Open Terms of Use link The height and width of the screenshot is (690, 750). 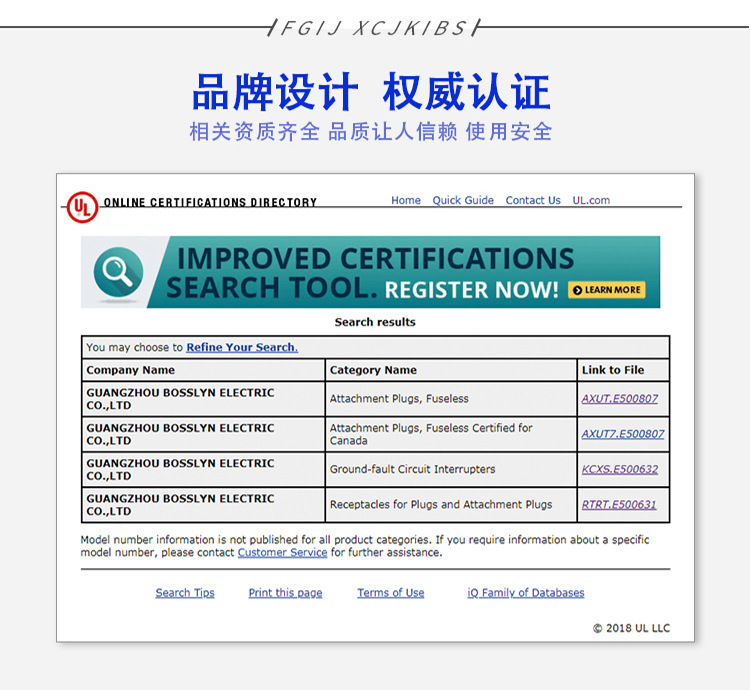pos(390,592)
